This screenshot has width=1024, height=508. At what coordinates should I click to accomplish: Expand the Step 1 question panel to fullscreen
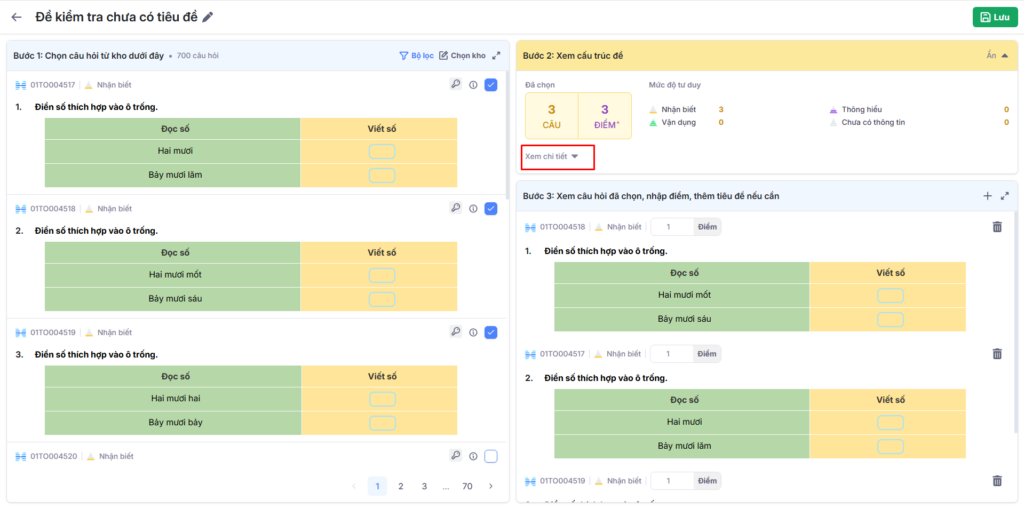(496, 56)
